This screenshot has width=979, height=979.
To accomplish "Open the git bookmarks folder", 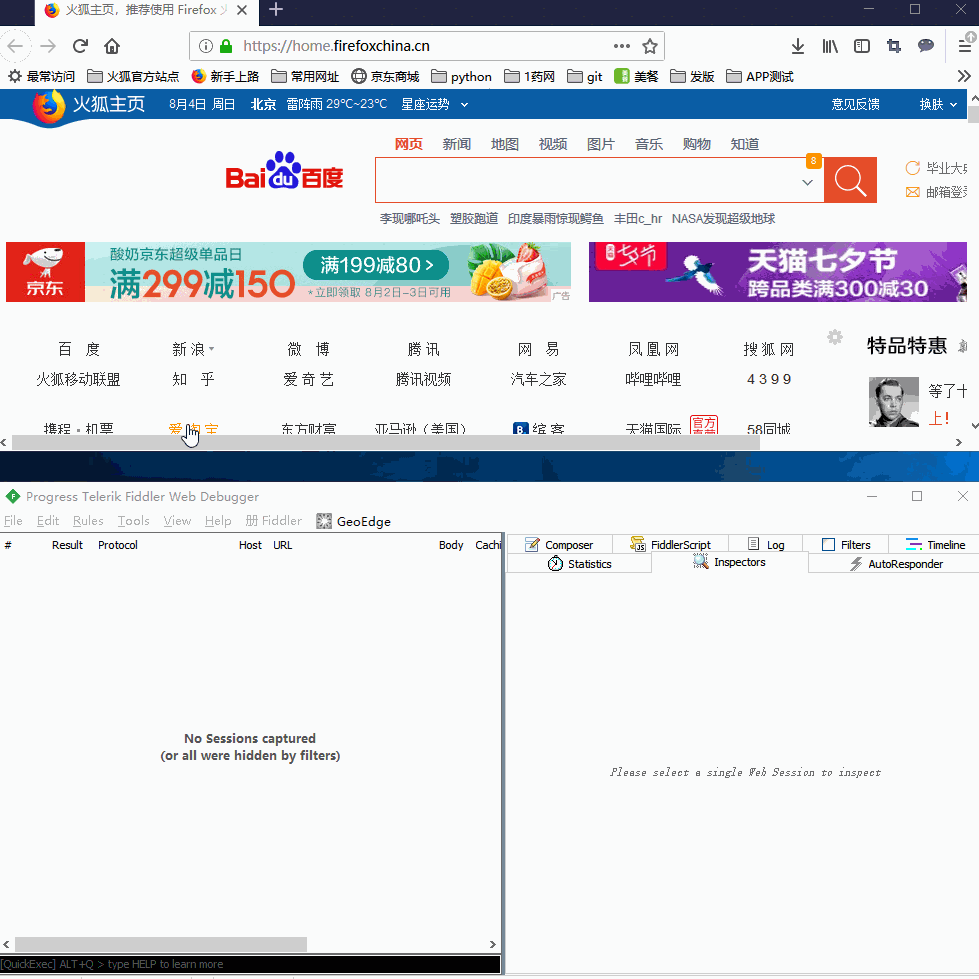I will pos(584,76).
